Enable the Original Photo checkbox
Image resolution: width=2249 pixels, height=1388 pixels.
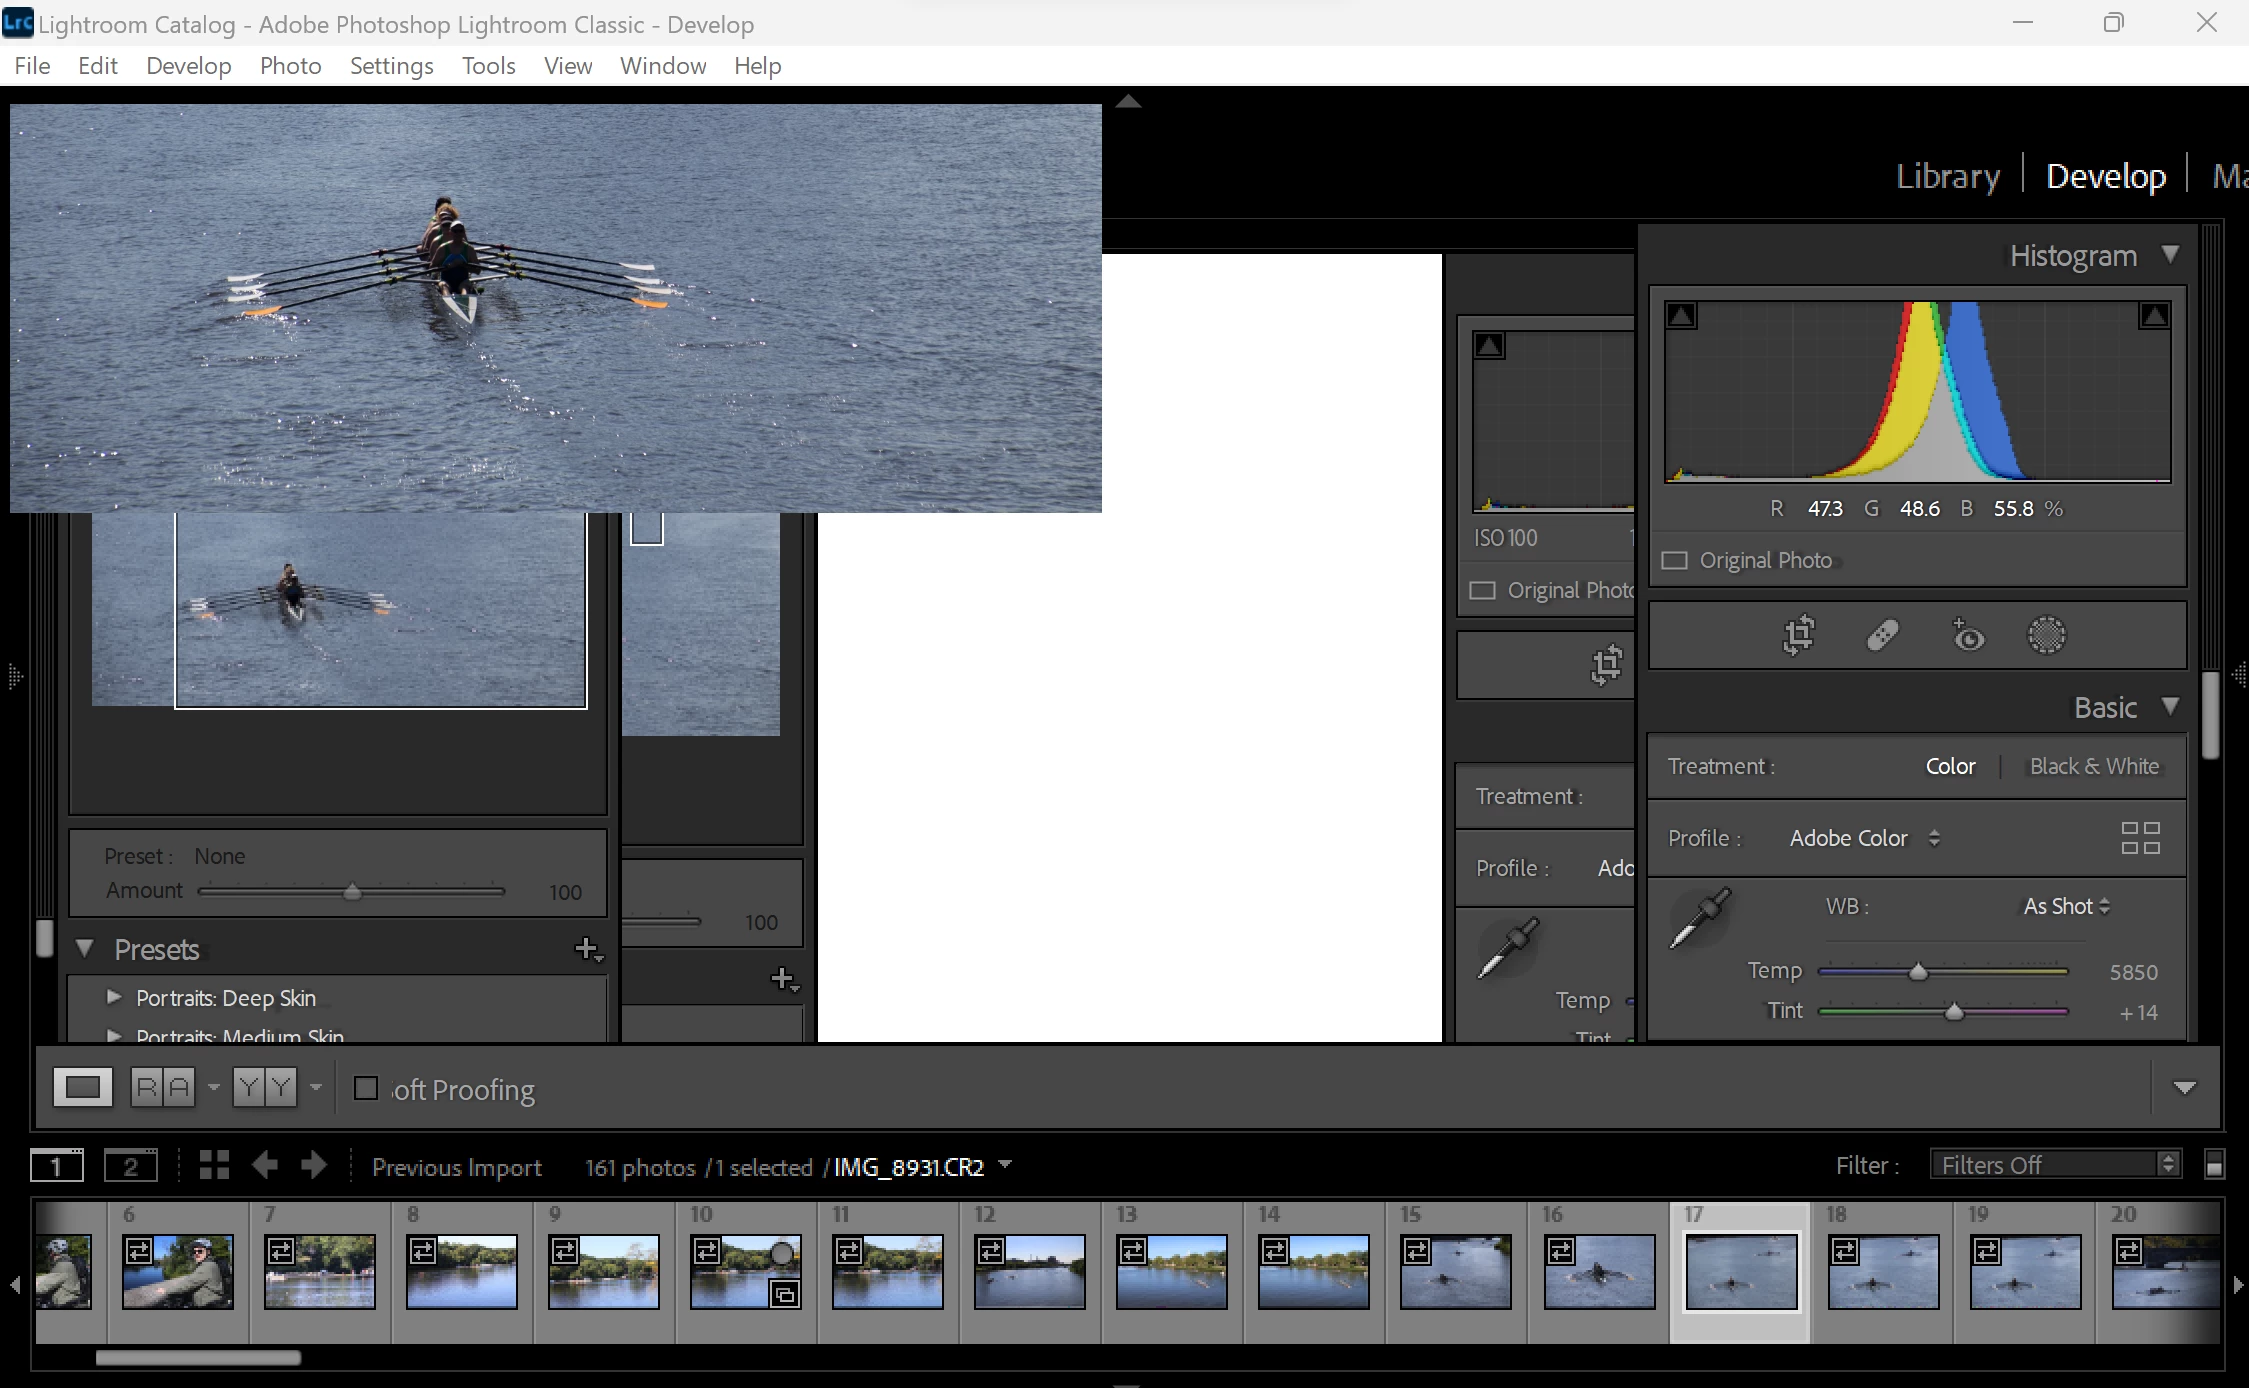point(1674,561)
